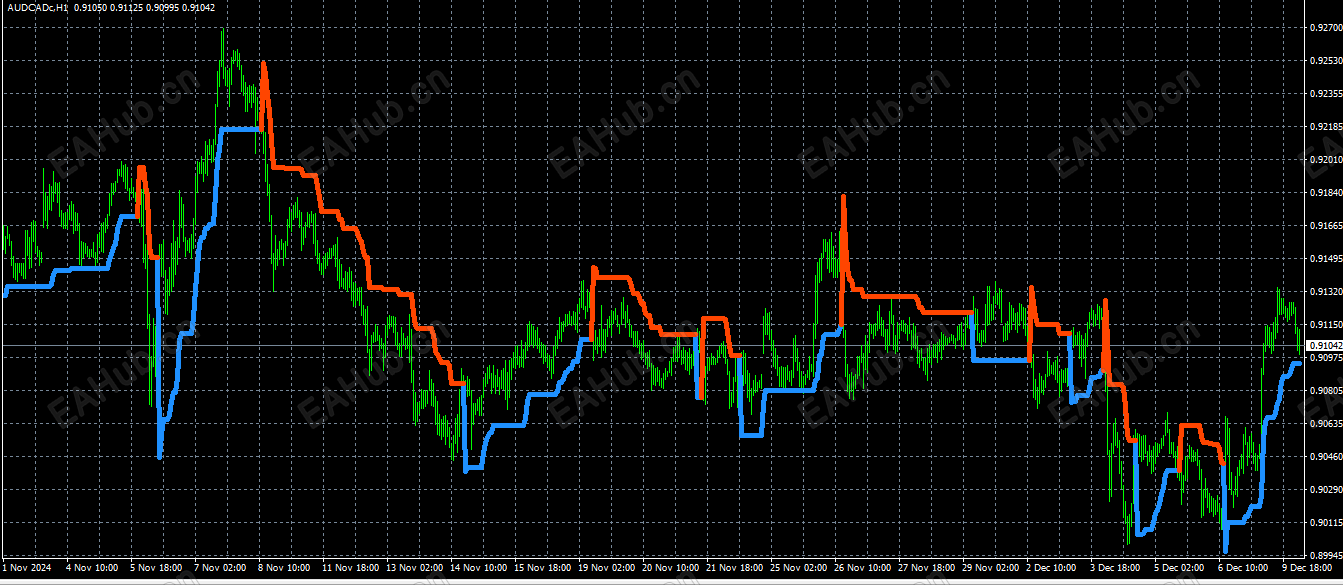Click the 0.91665 price axis label

pos(1325,226)
